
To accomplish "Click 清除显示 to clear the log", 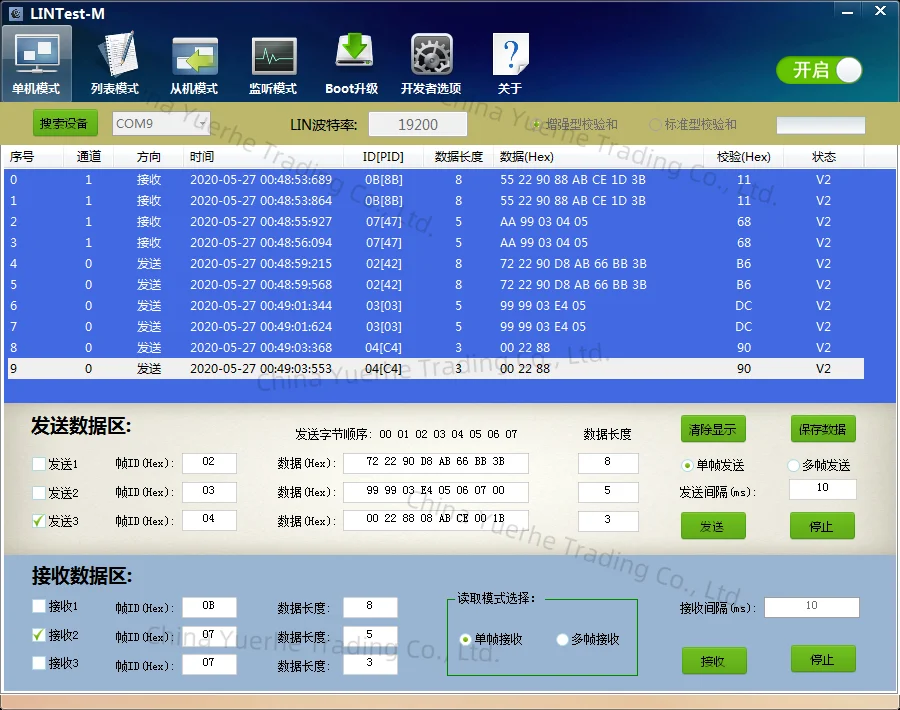I will point(712,430).
